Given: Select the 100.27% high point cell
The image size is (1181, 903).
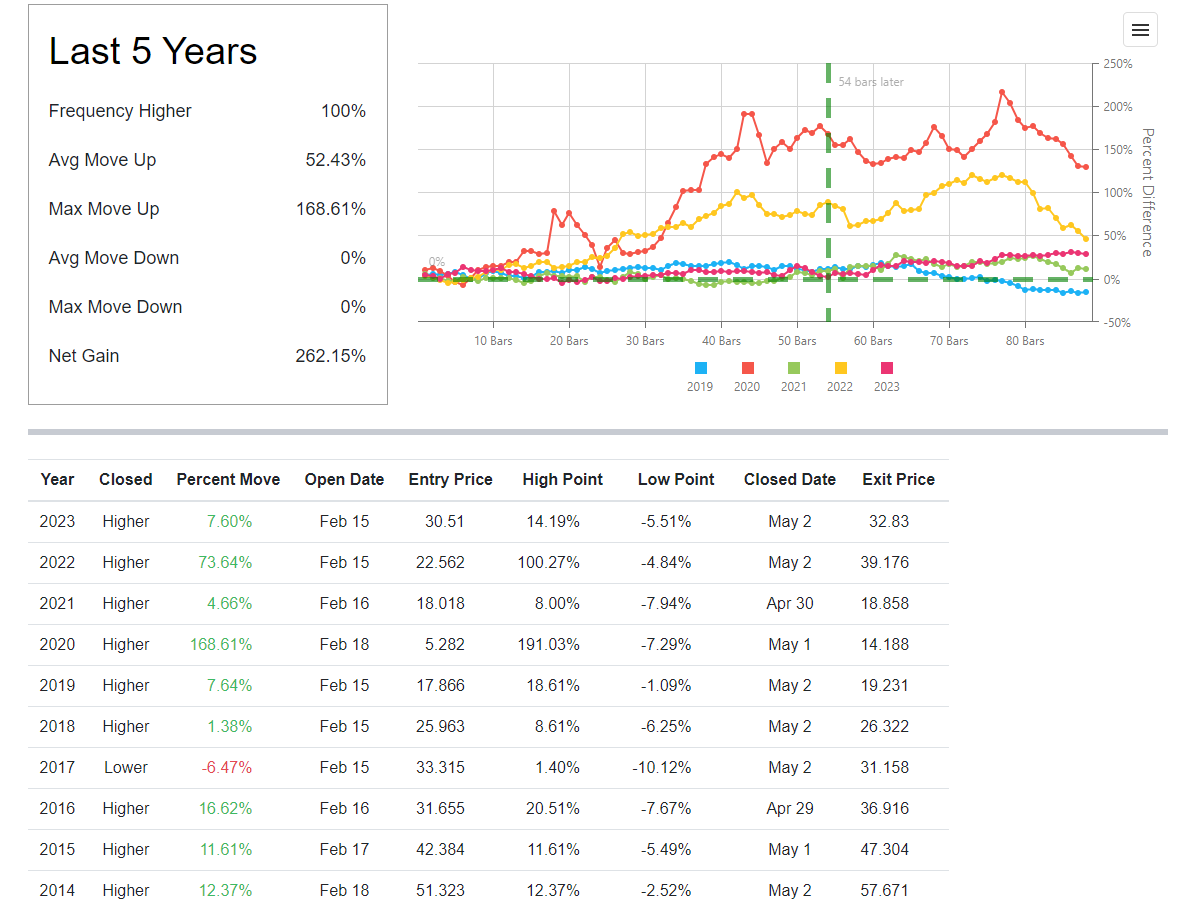Looking at the screenshot, I should coord(548,563).
